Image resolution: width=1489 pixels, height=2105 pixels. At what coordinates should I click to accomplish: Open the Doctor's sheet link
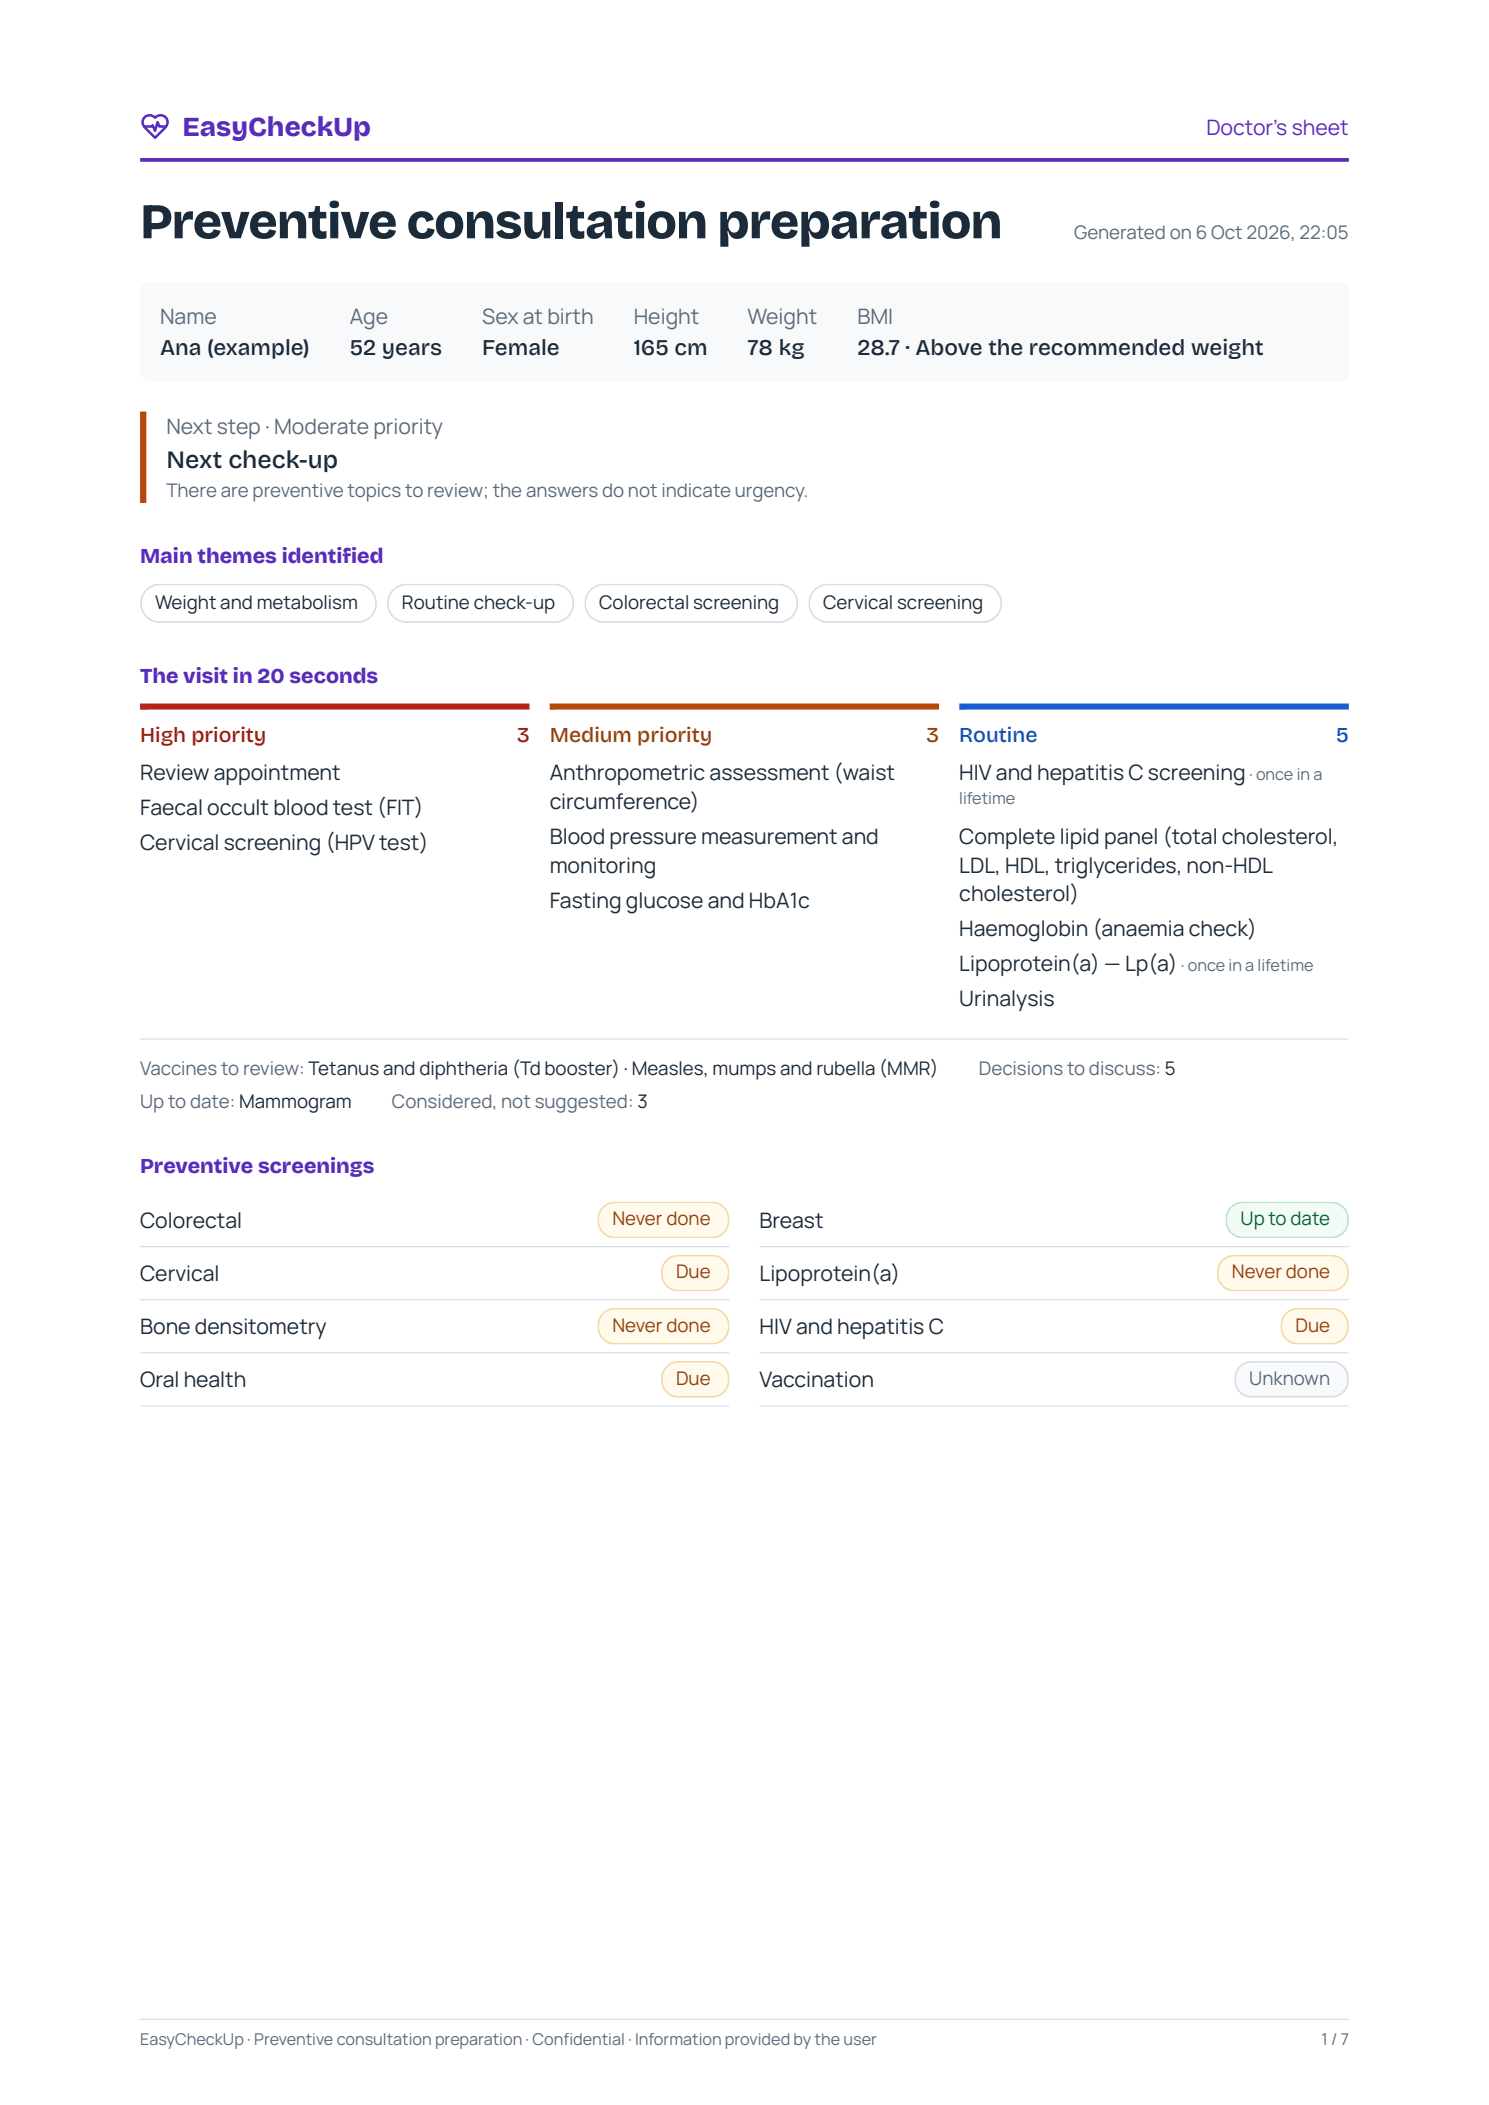pos(1276,128)
